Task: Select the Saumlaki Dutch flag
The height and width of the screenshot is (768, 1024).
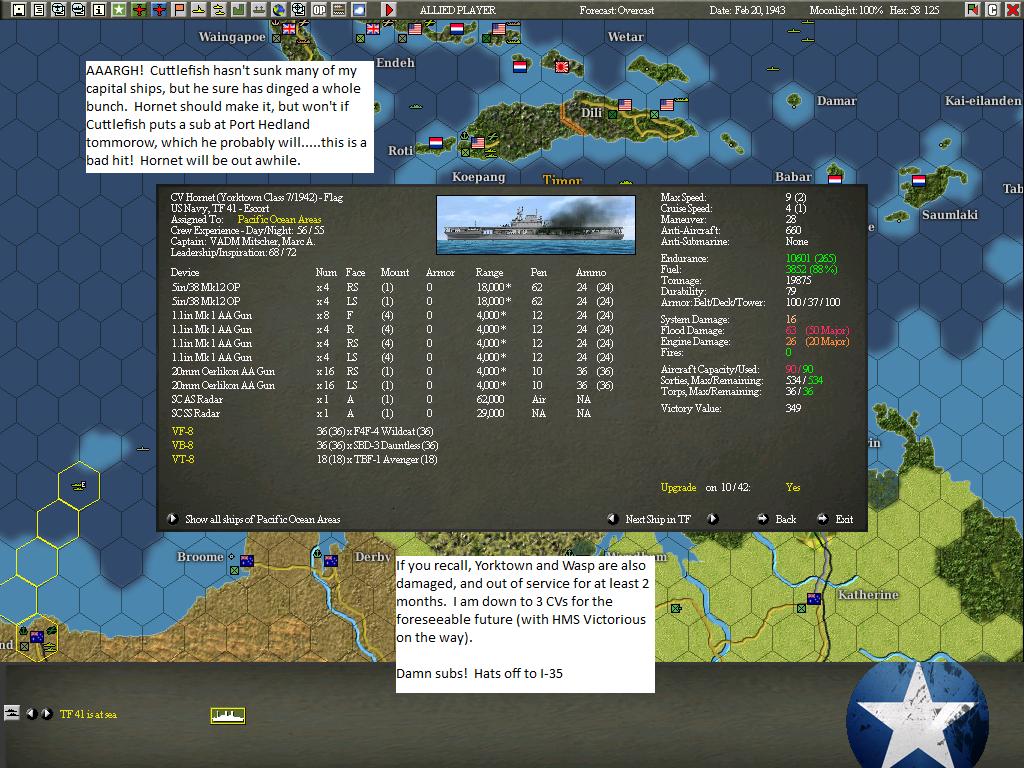Action: click(919, 181)
